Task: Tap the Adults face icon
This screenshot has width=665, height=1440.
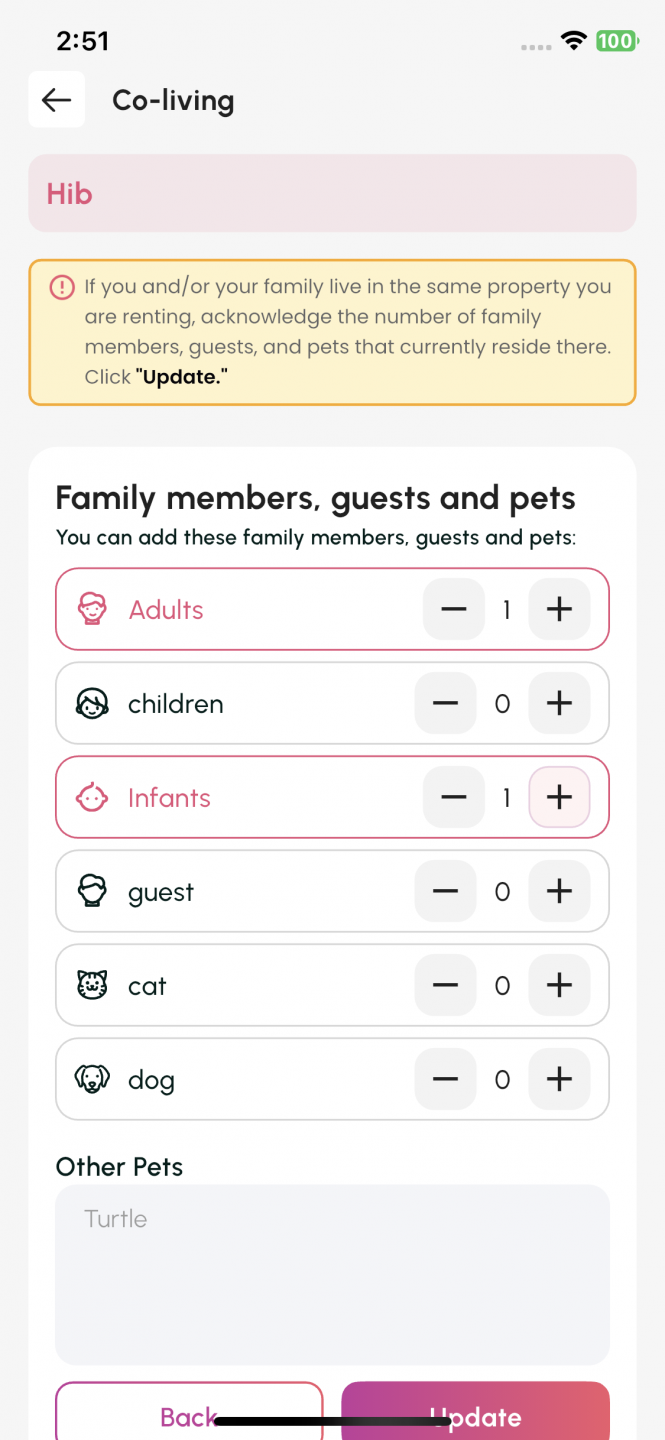Action: point(92,609)
